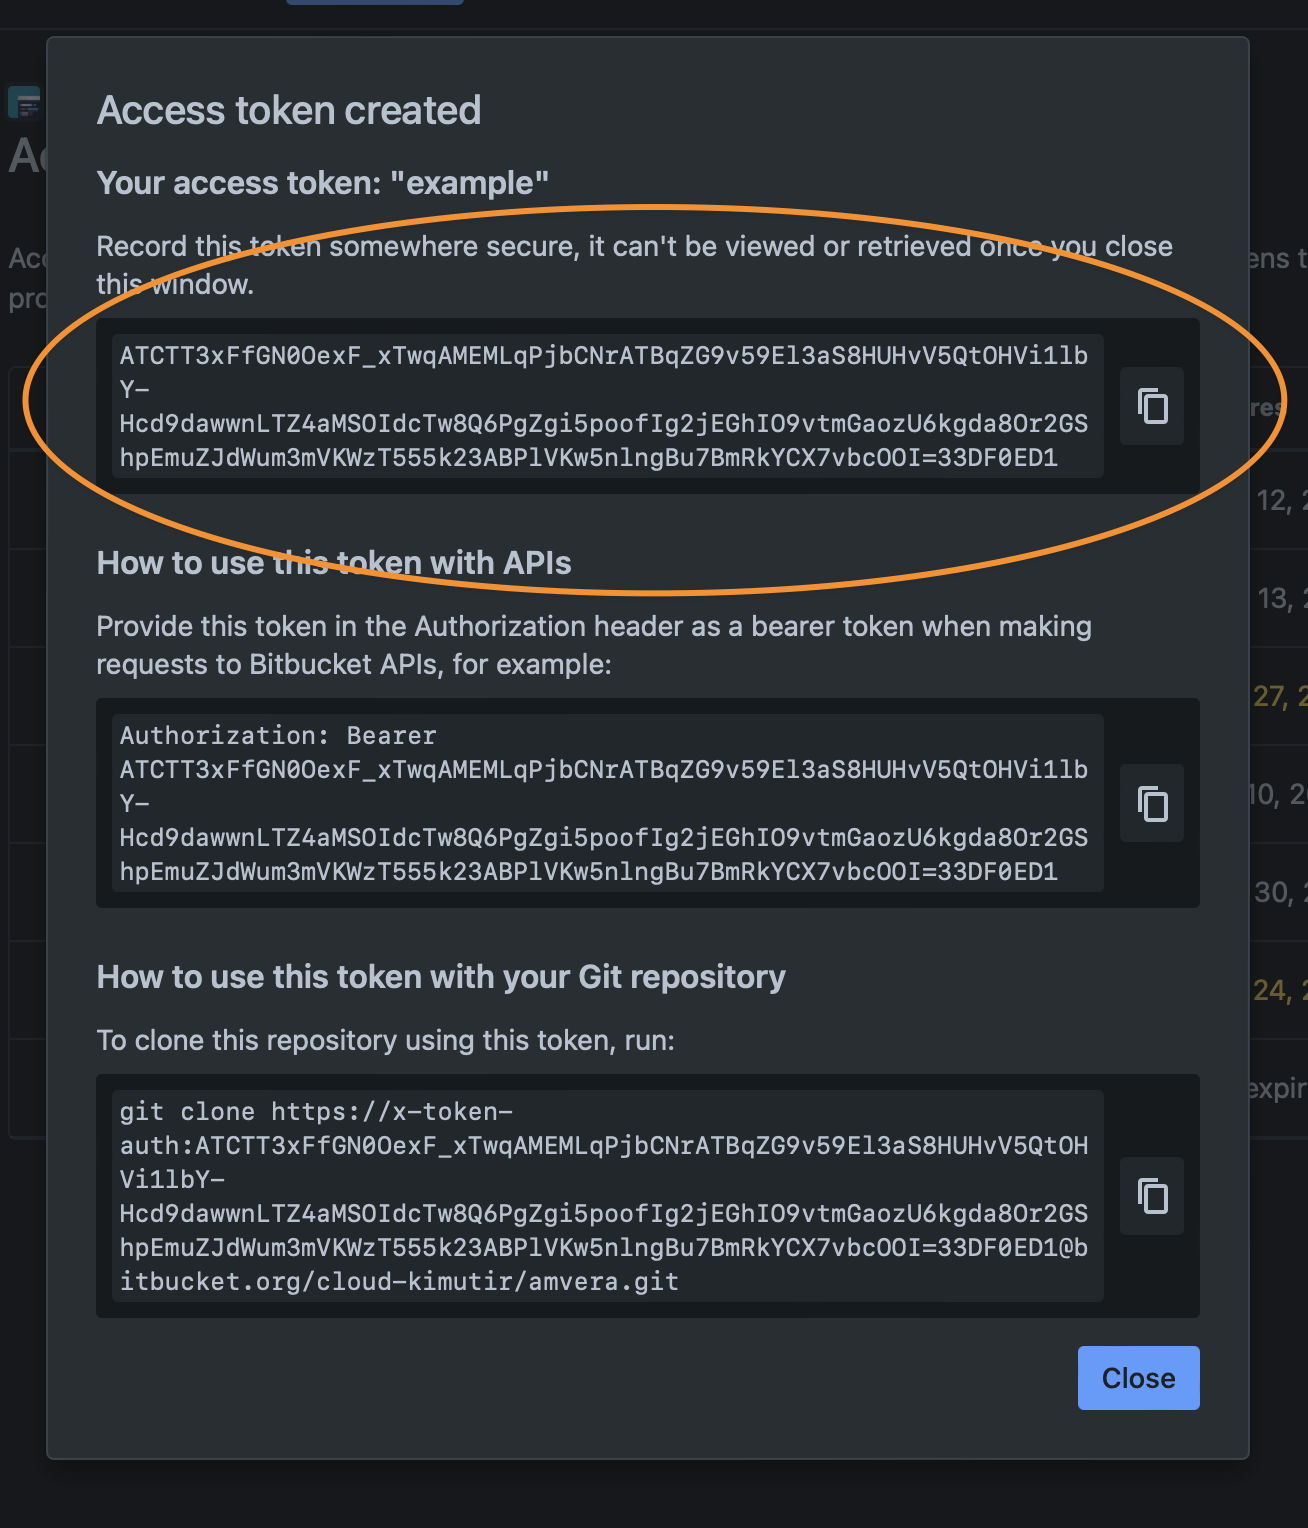The height and width of the screenshot is (1528, 1308).
Task: Click 'To clone this repository using this token' text
Action: tap(386, 1041)
